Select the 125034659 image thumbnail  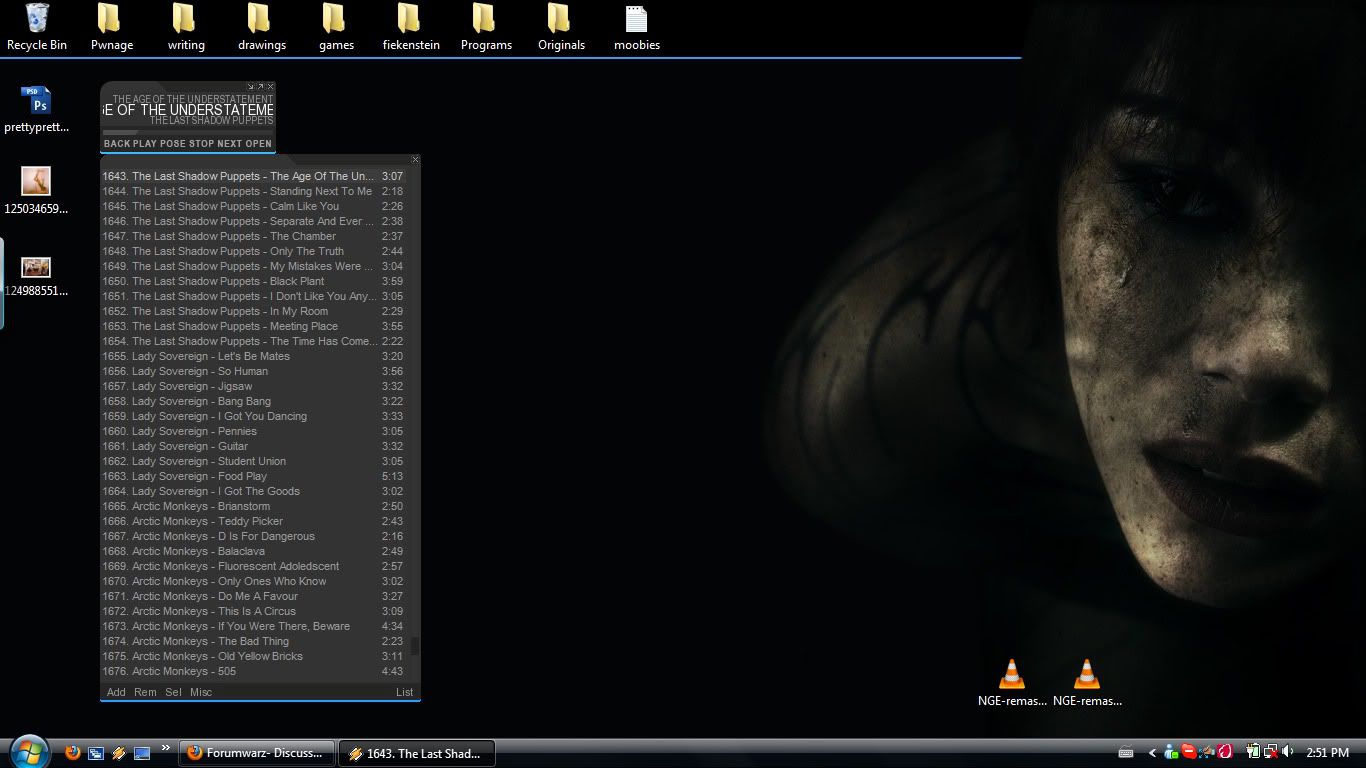point(37,191)
